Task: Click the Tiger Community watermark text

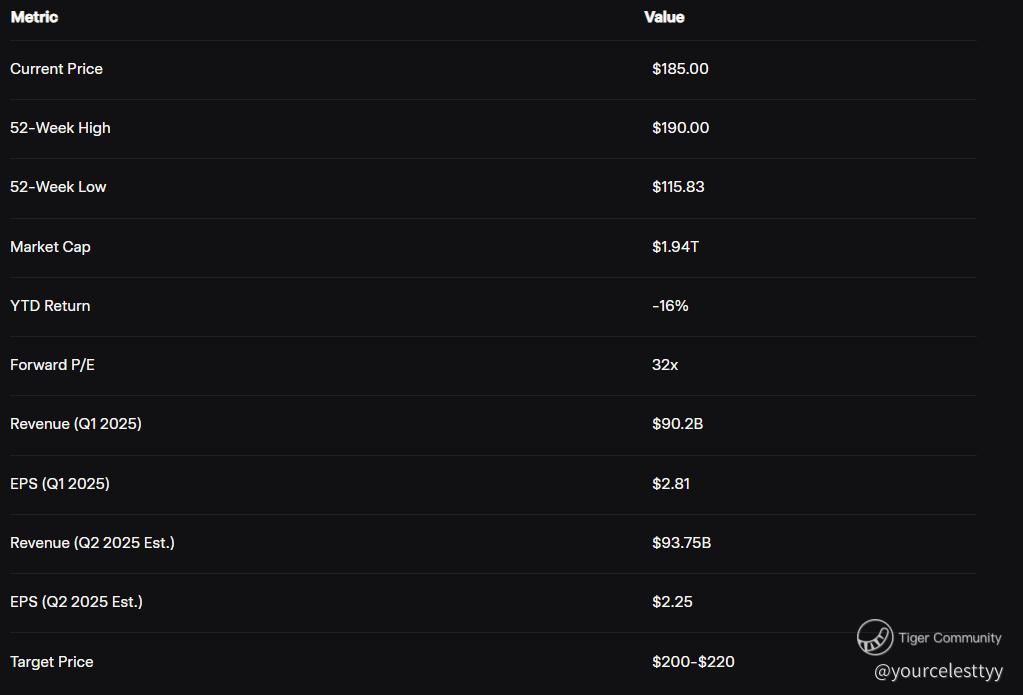Action: (x=949, y=638)
